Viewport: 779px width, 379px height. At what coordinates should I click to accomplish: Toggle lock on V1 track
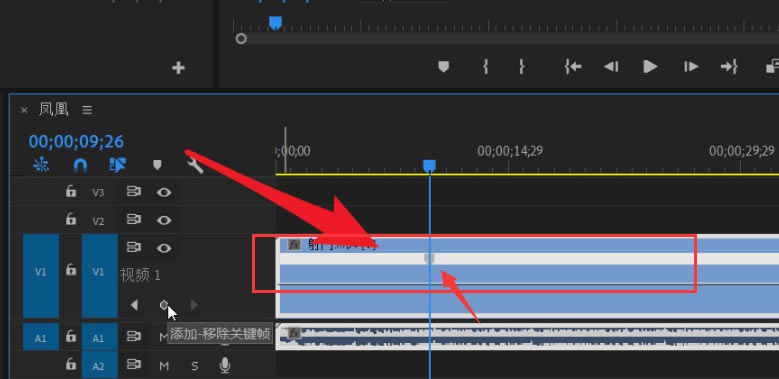coord(71,269)
